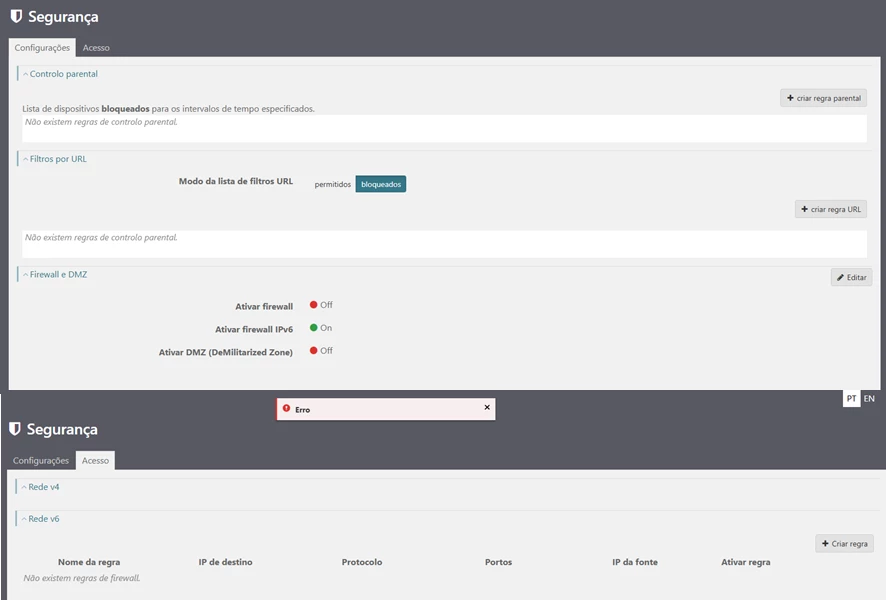Viewport: 886px width, 600px height.
Task: Open Acesso tab in upper panel
Action: click(x=96, y=47)
